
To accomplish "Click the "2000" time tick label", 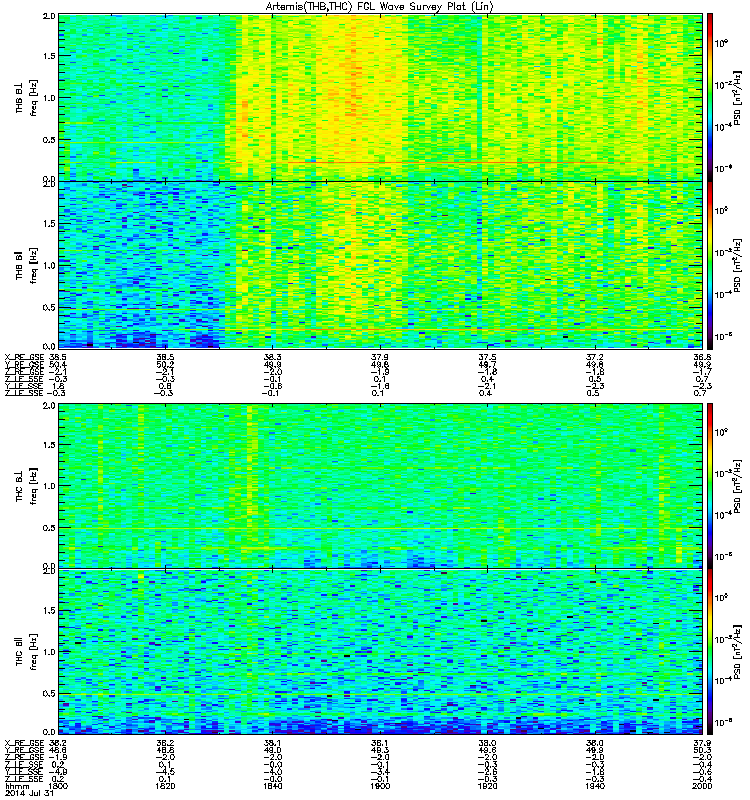I will tap(702, 786).
